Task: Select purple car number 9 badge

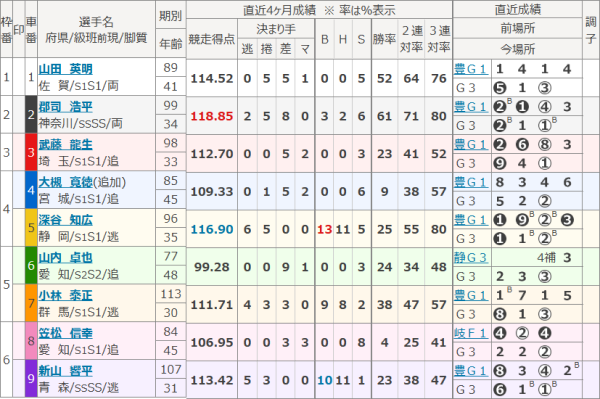Action: (x=31, y=378)
